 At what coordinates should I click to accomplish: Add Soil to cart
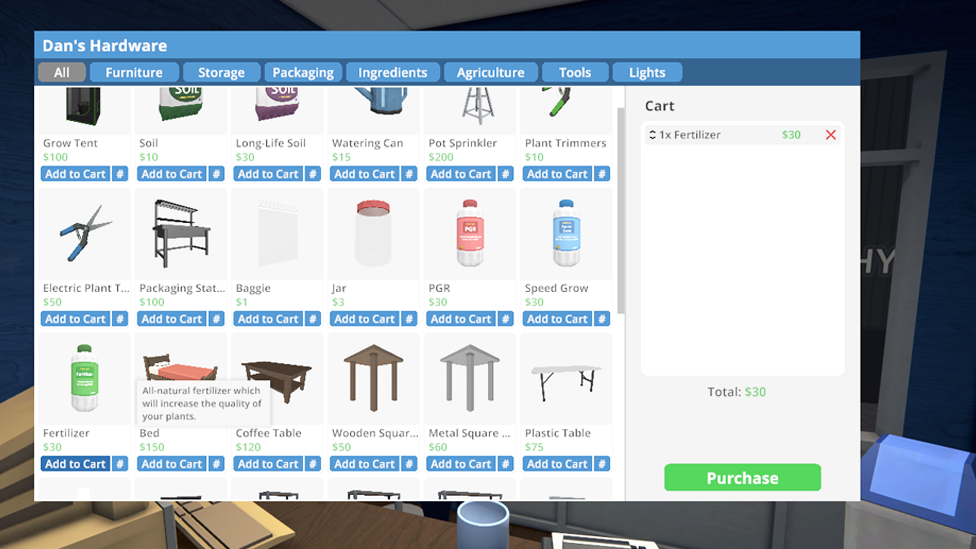(172, 174)
